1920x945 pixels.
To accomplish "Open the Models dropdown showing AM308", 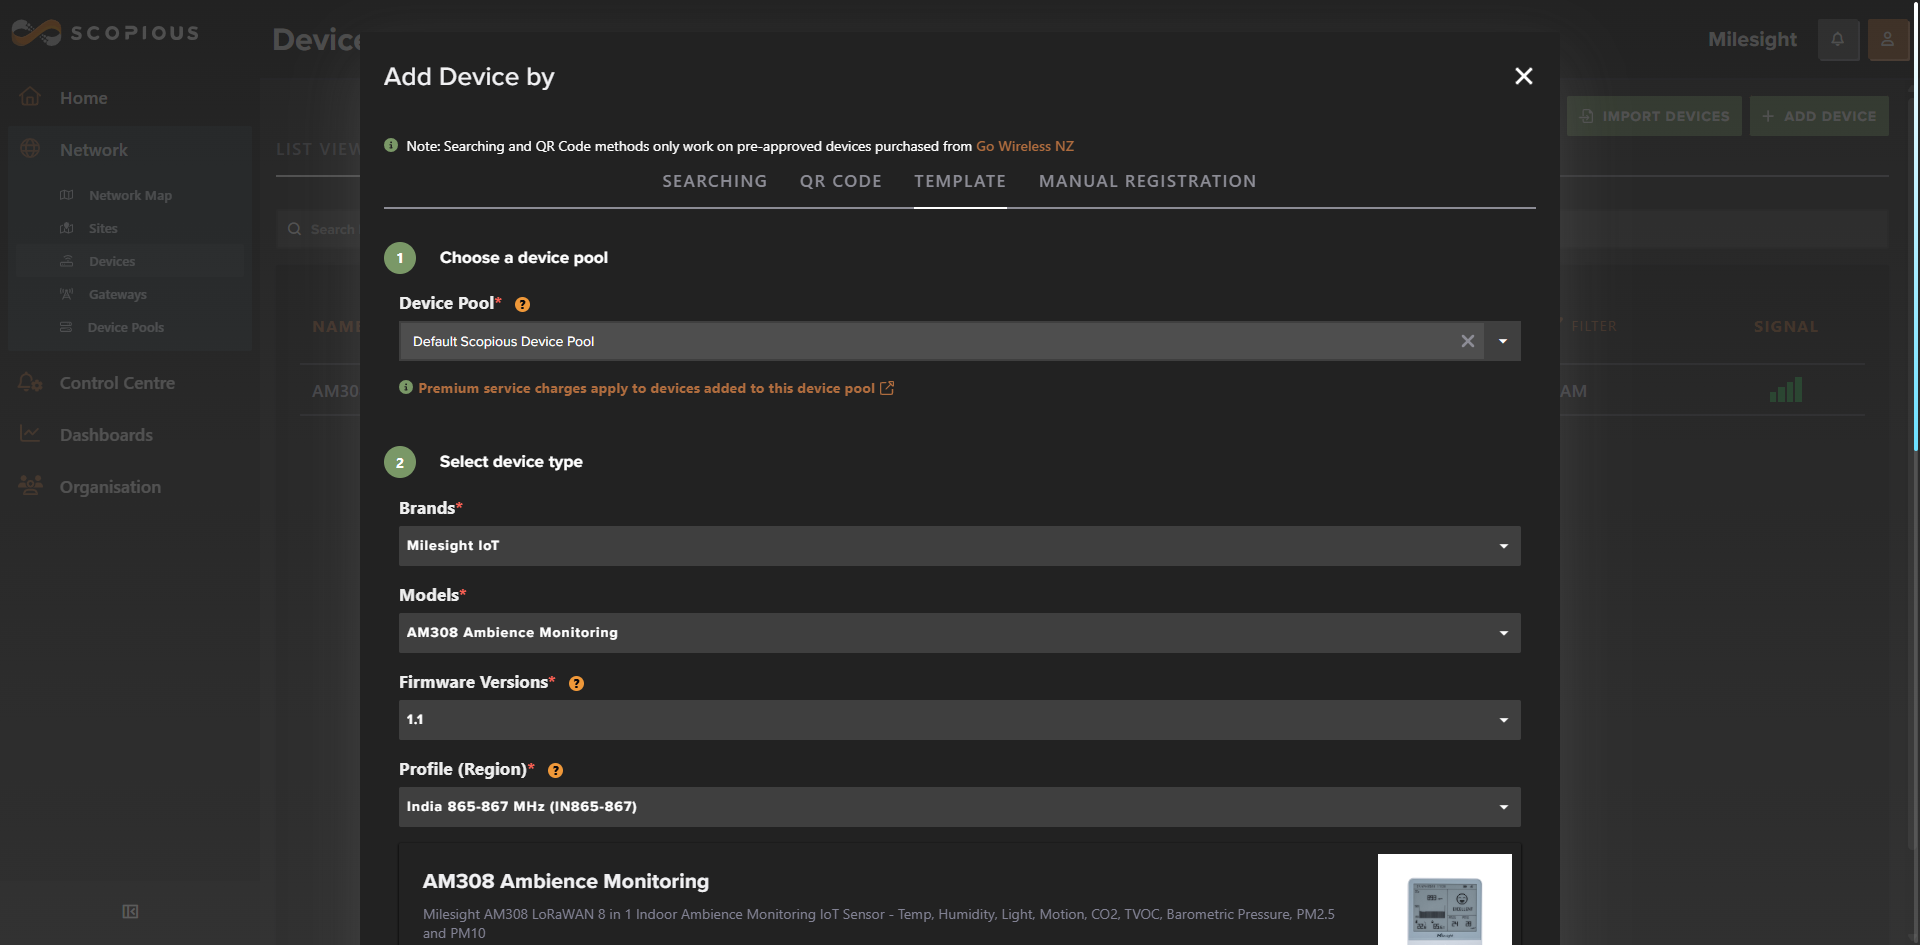I will click(x=959, y=633).
